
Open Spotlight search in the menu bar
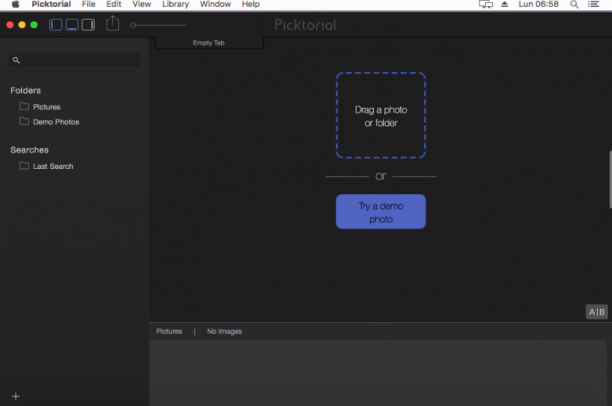tap(574, 5)
